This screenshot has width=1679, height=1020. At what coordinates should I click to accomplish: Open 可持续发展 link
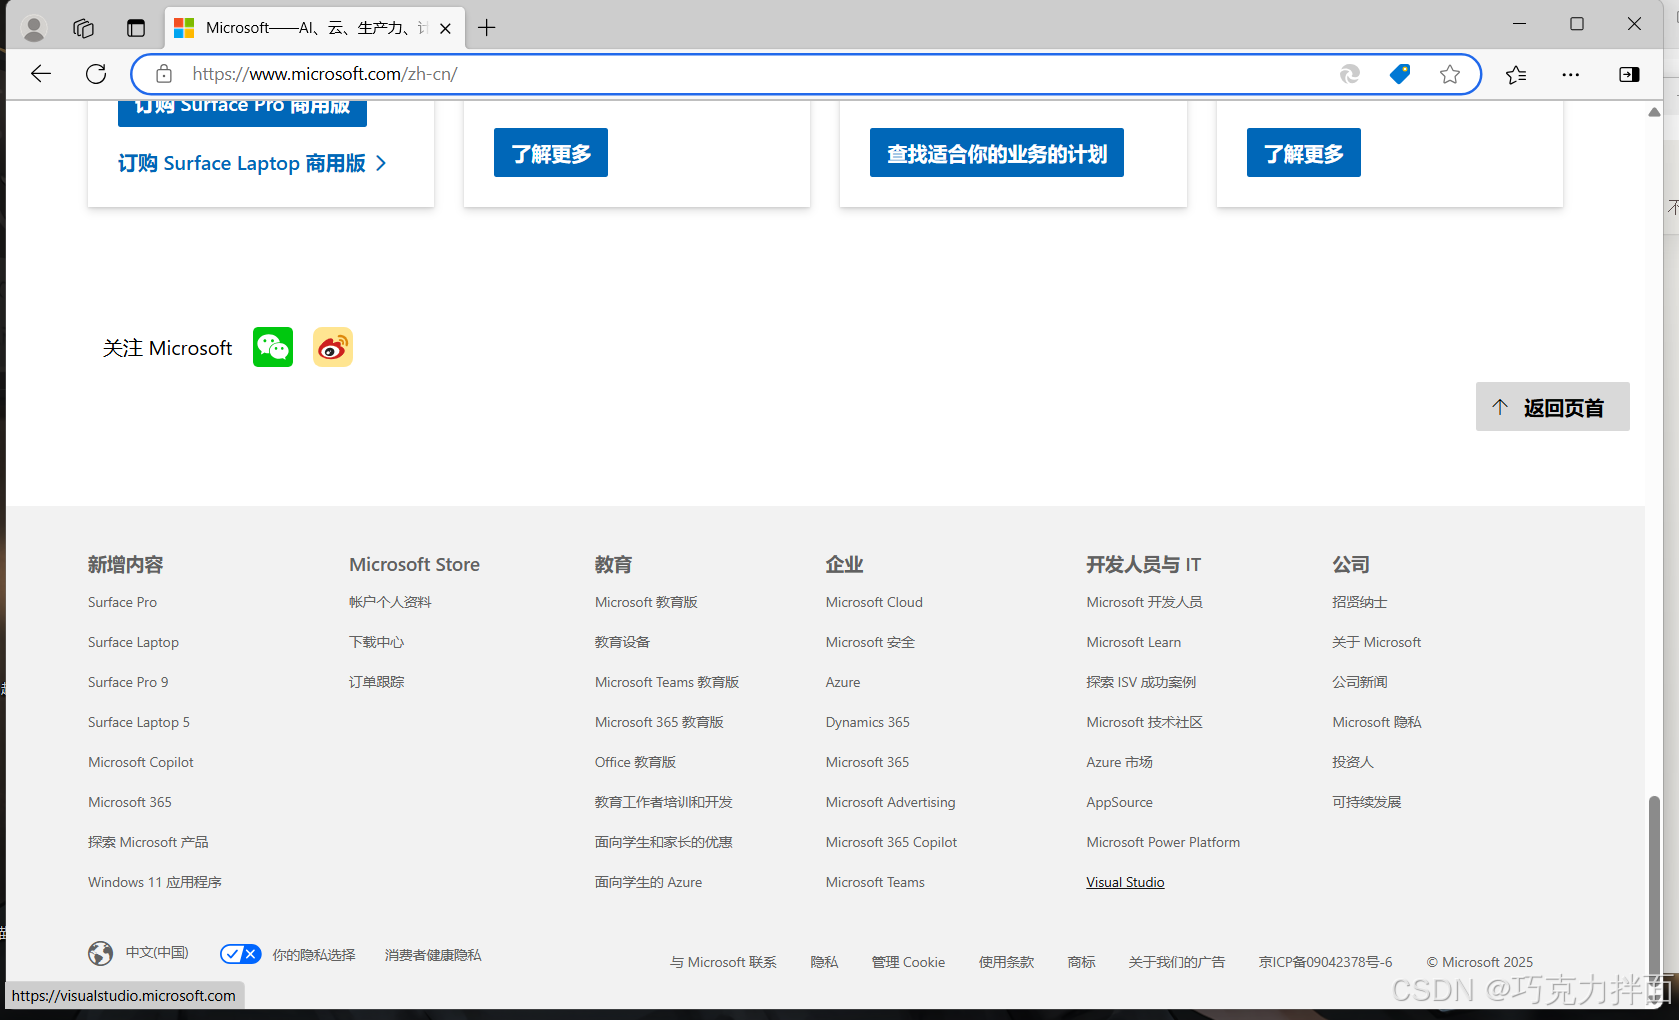pyautogui.click(x=1366, y=802)
